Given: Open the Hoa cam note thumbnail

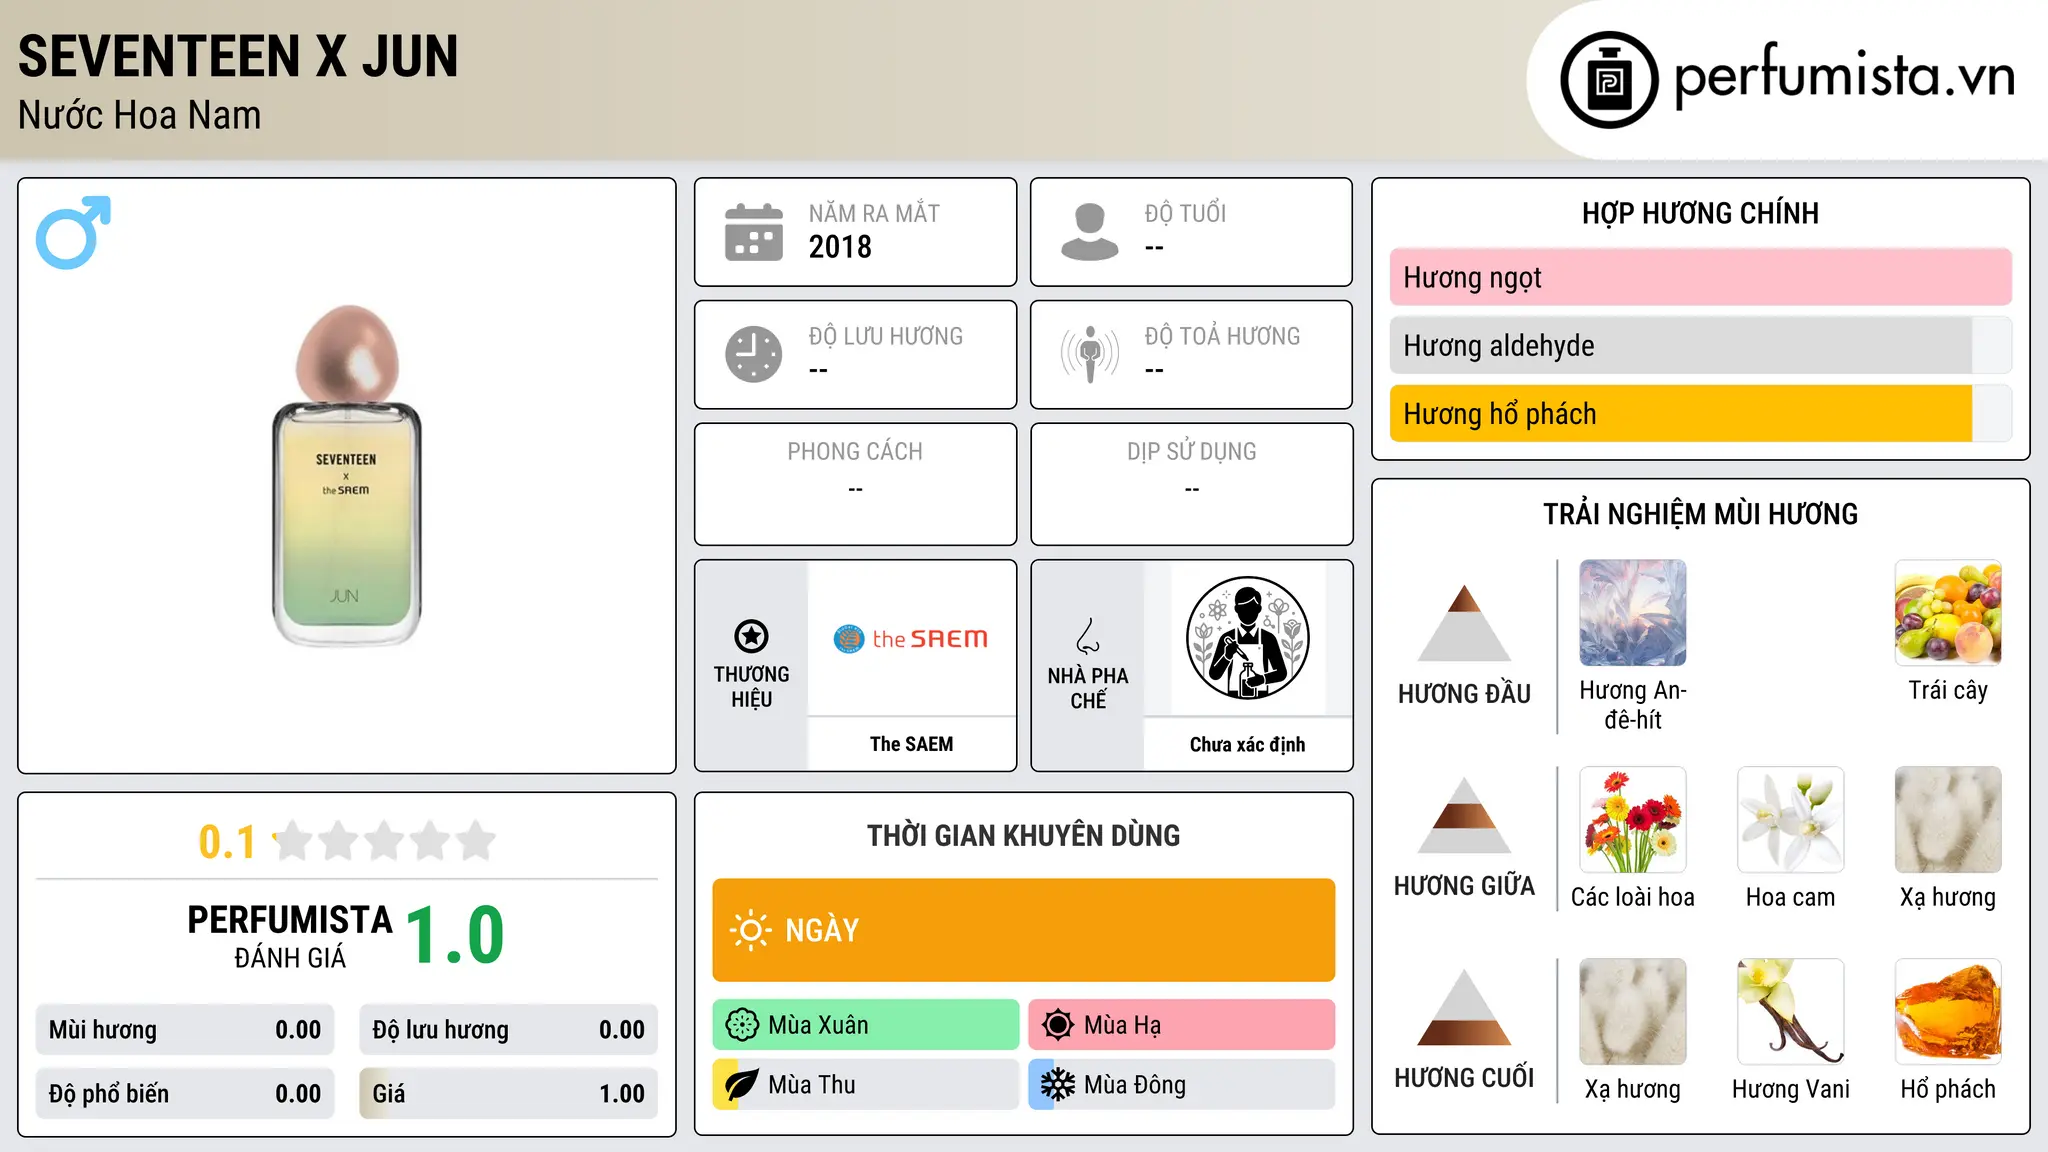Looking at the screenshot, I should point(1790,820).
